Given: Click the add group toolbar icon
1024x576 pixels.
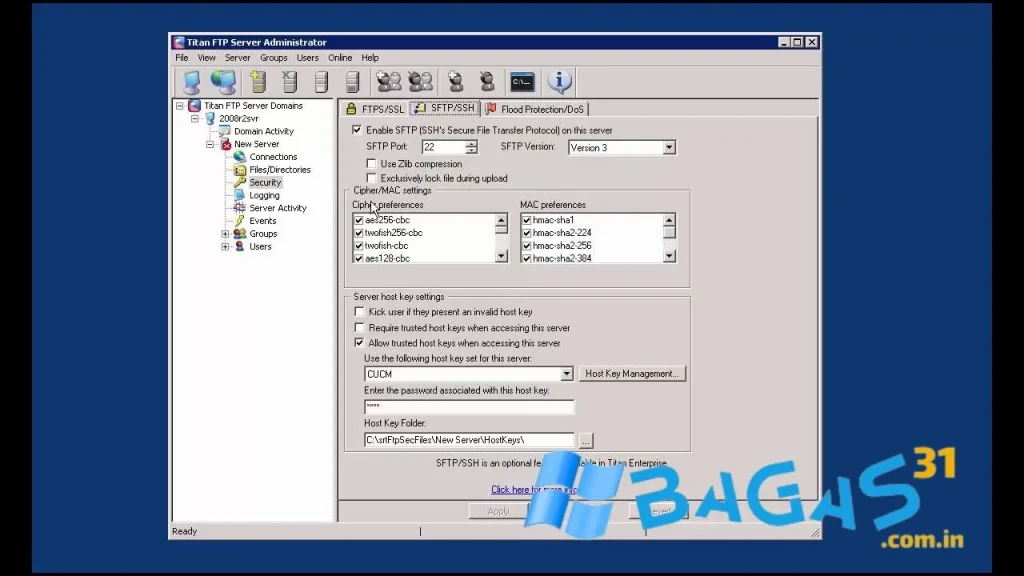Looking at the screenshot, I should click(x=389, y=82).
